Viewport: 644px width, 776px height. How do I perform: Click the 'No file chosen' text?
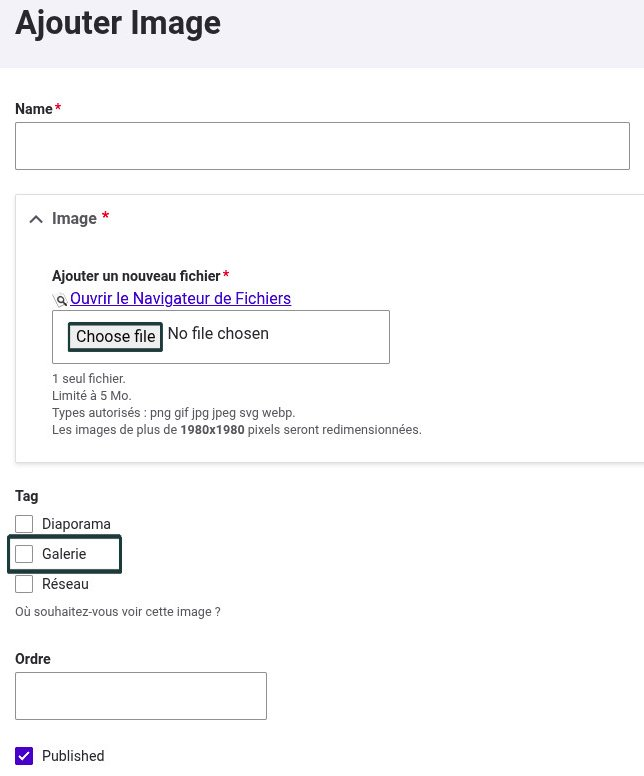(x=218, y=334)
